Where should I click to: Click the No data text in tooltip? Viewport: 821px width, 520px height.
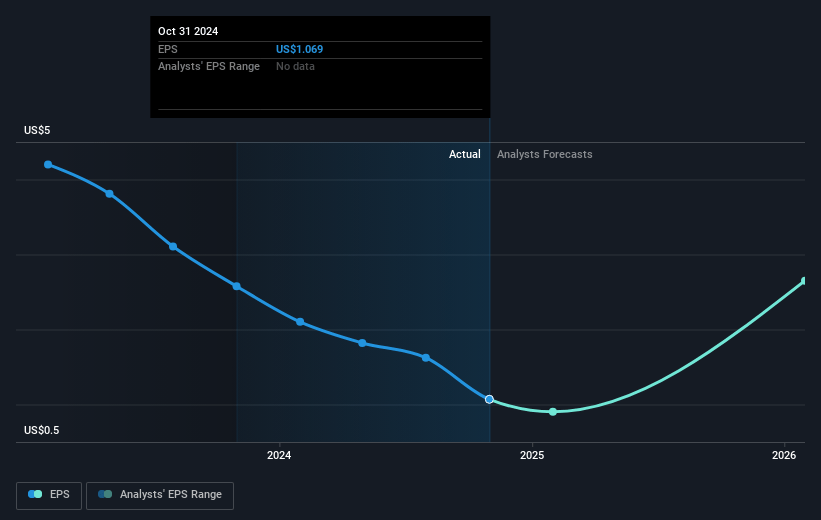click(295, 67)
